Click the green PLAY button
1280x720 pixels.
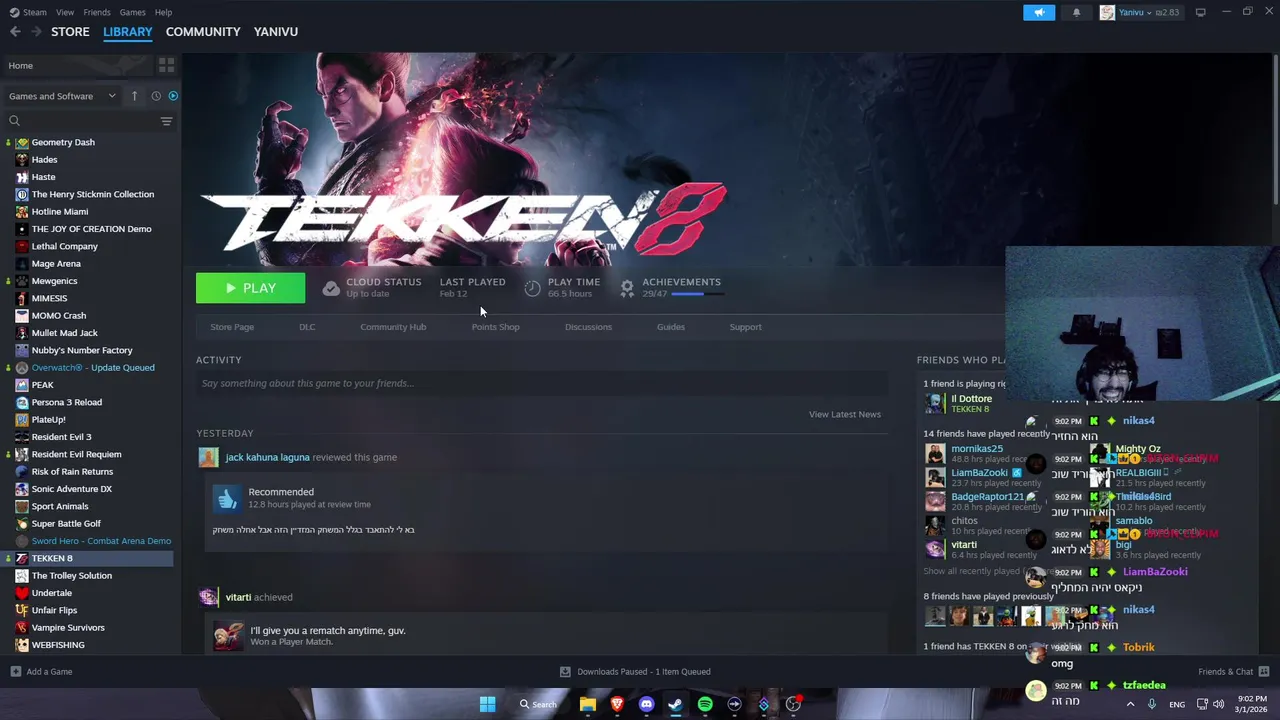point(250,288)
